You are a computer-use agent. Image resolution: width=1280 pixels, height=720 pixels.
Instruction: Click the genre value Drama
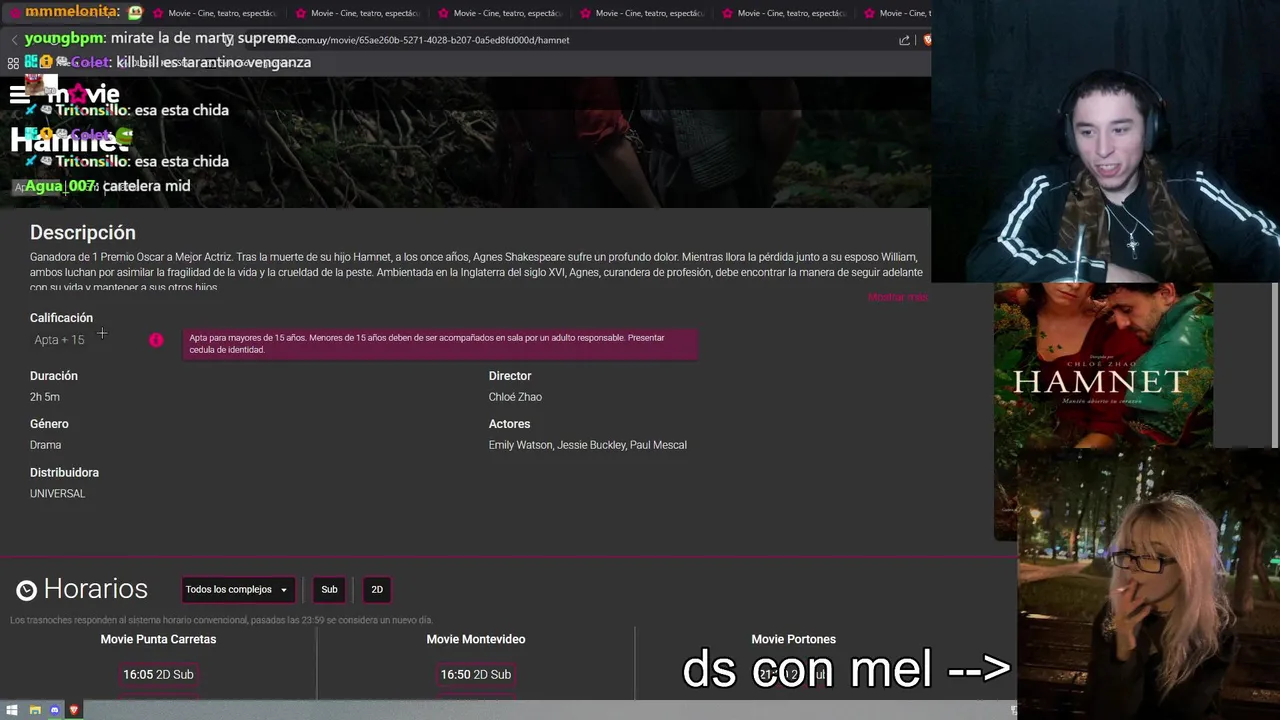coord(45,445)
